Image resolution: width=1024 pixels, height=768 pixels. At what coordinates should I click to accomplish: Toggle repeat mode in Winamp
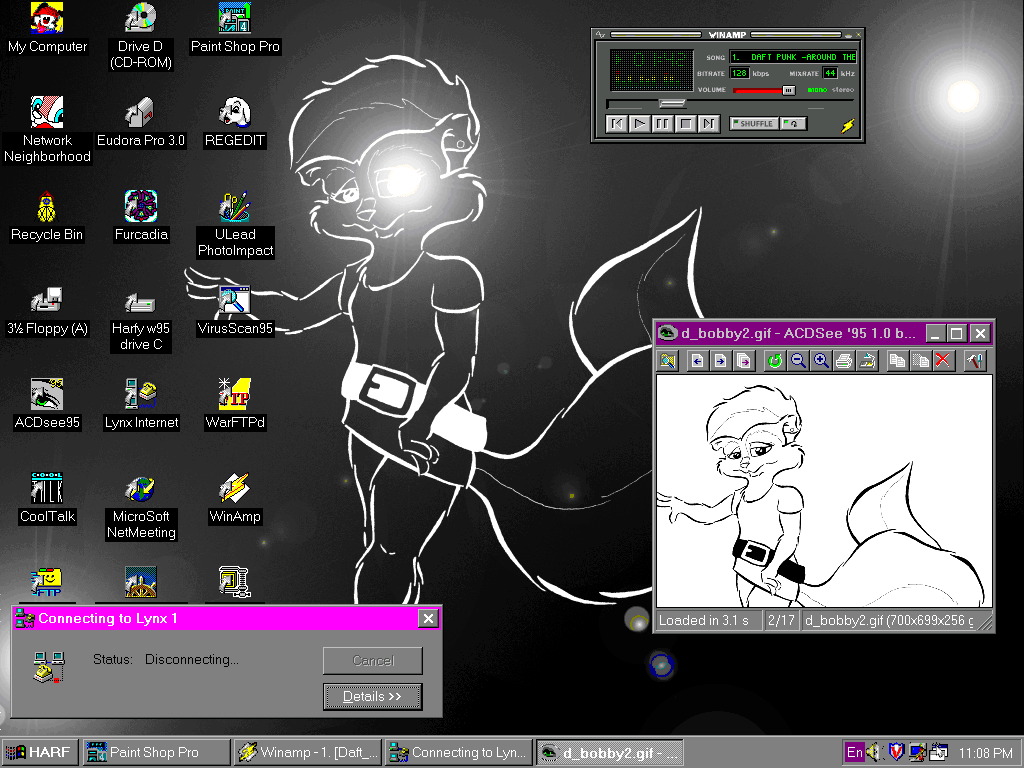coord(793,123)
